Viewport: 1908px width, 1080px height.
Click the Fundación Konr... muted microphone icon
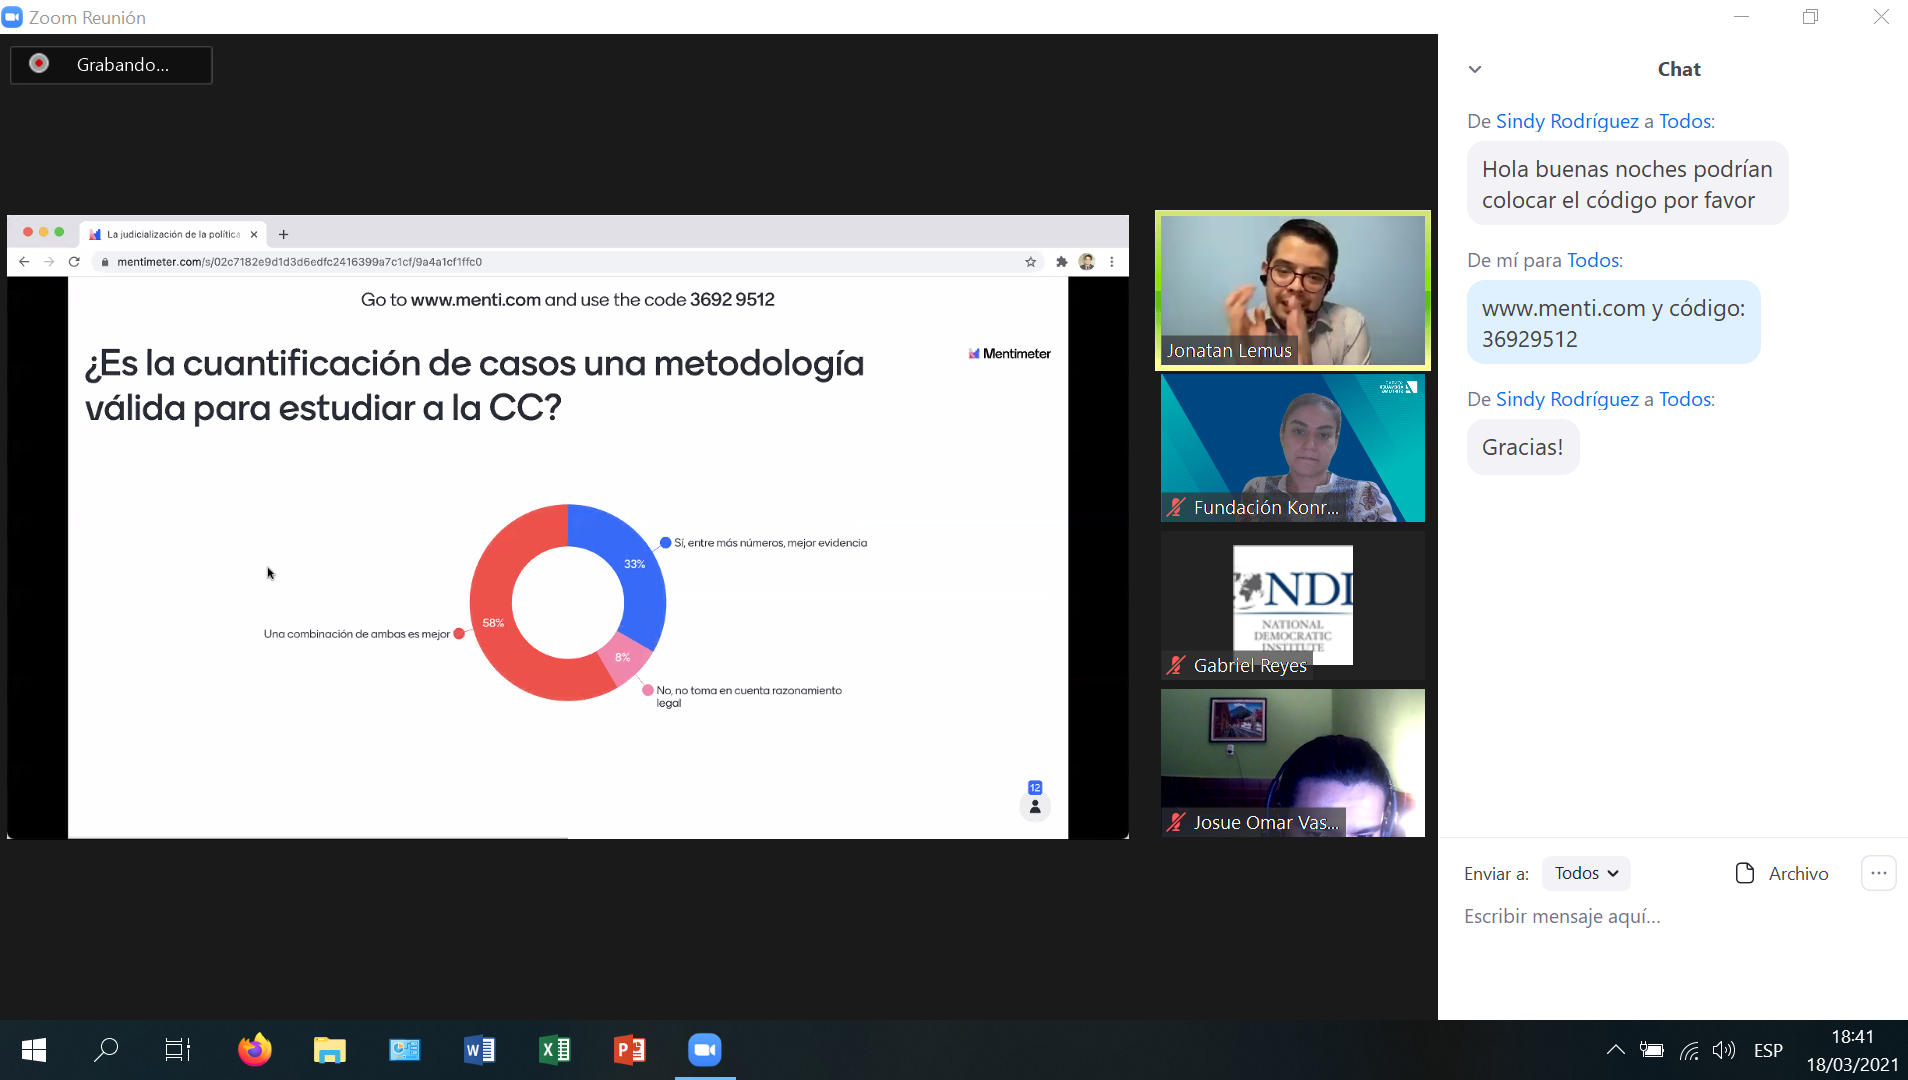click(1176, 508)
